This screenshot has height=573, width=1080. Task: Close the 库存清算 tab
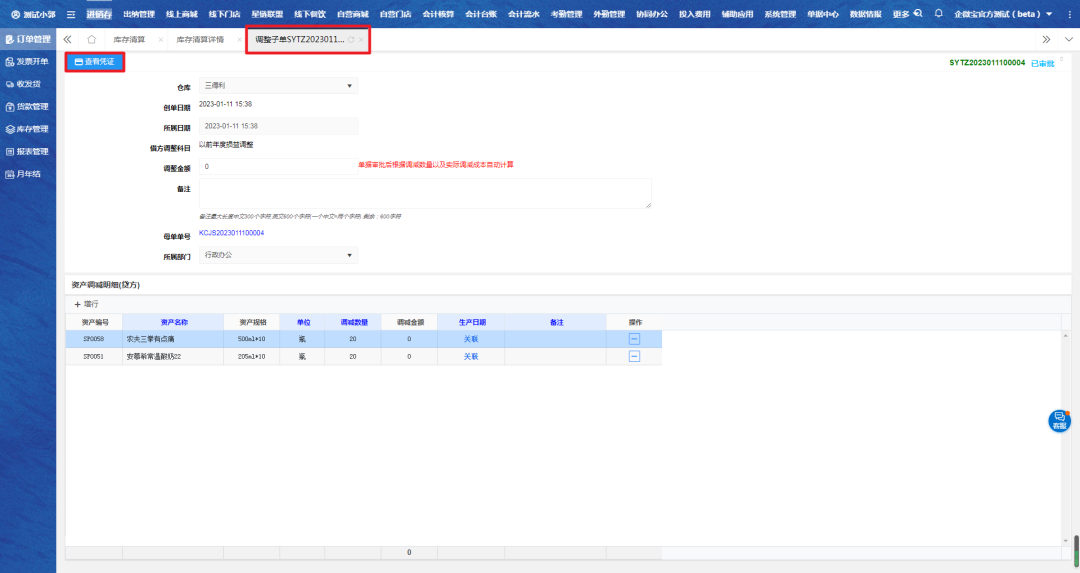coord(160,39)
